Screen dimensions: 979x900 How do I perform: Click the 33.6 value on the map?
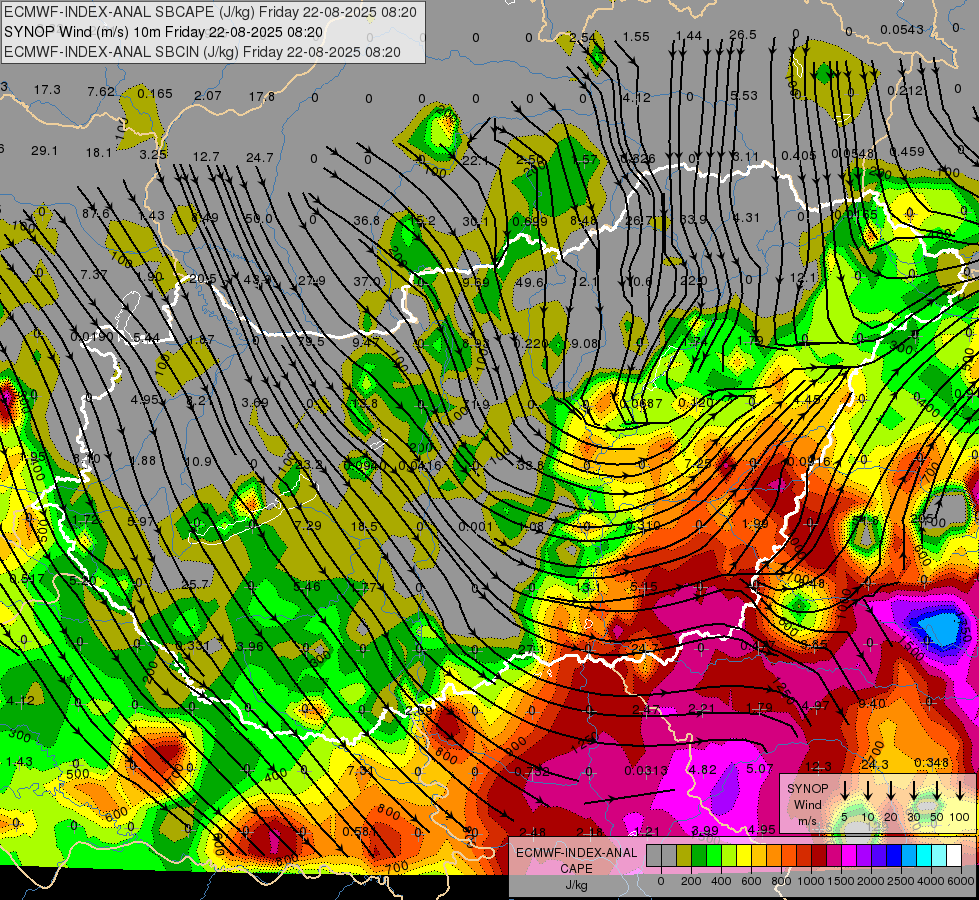(530, 465)
